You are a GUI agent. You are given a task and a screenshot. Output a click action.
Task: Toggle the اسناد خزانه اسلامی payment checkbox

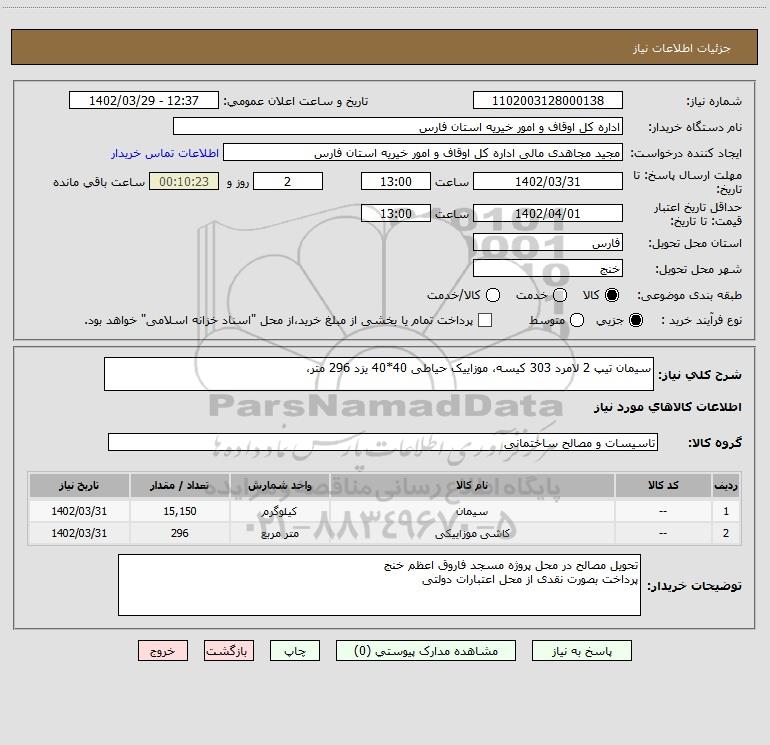[485, 320]
